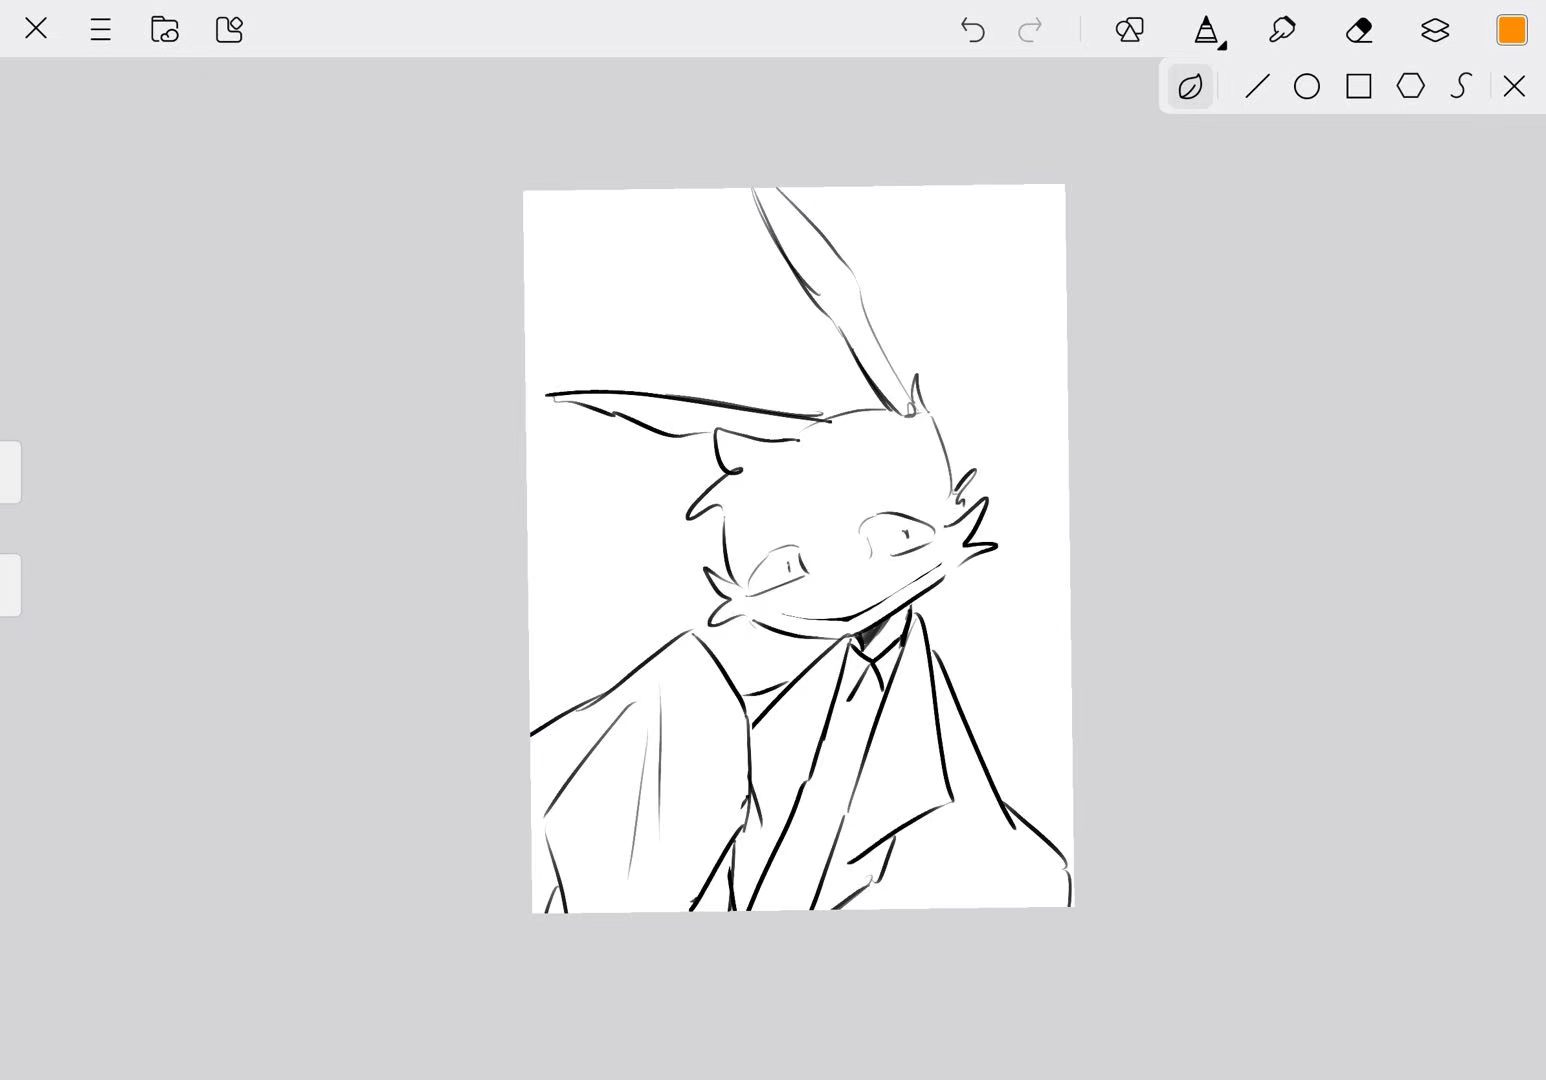
Task: Select the brush tool
Action: (x=1282, y=30)
